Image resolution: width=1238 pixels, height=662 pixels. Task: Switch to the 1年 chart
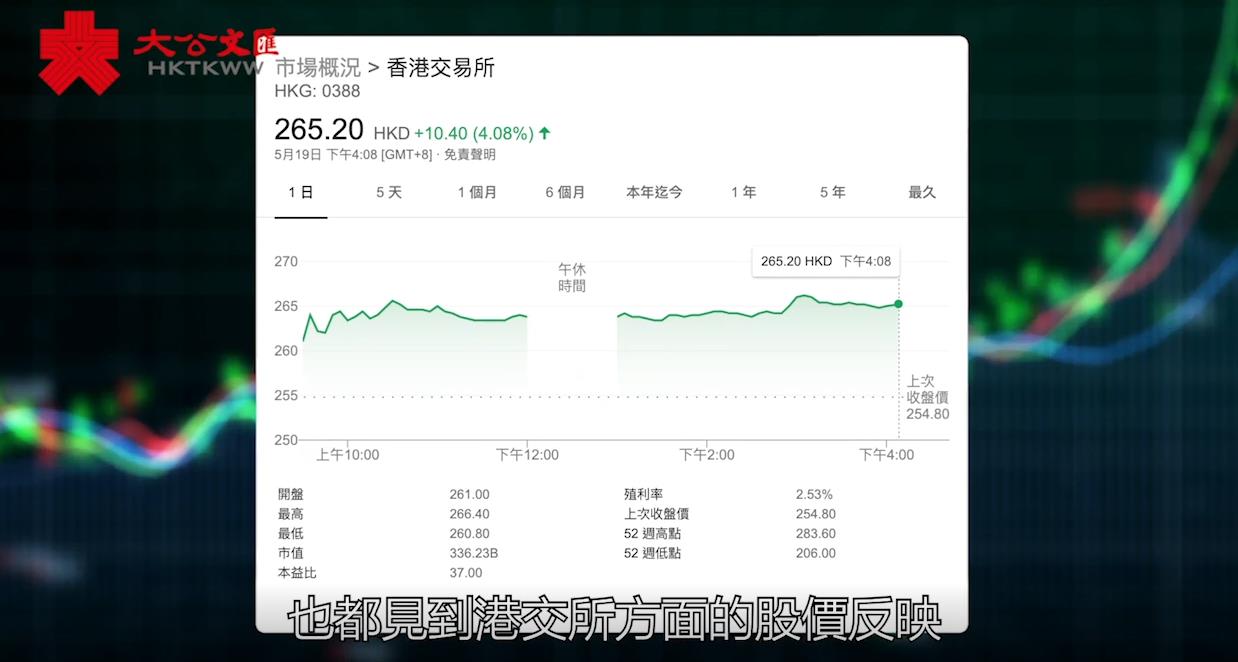[x=743, y=192]
